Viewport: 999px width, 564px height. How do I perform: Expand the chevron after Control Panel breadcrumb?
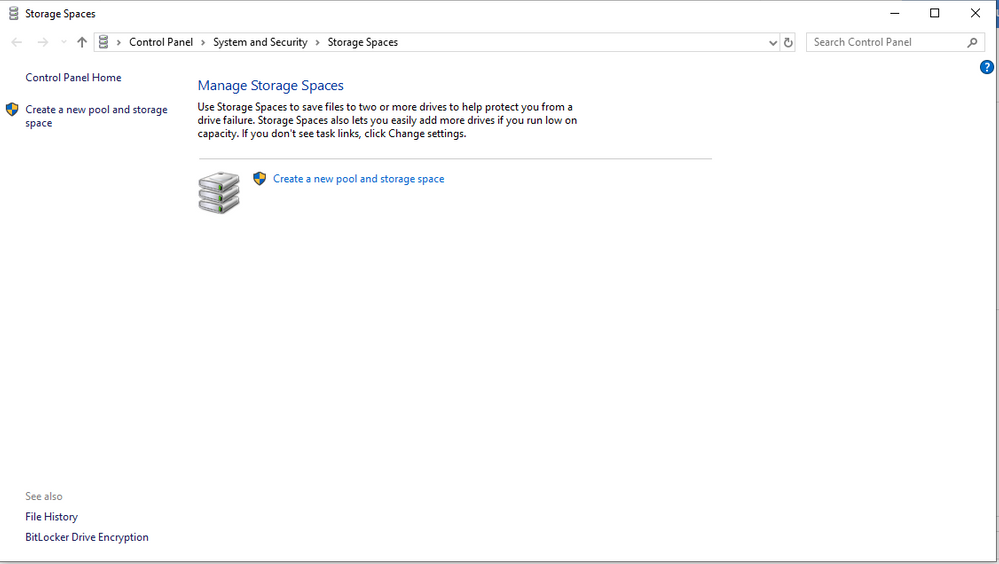pos(203,42)
